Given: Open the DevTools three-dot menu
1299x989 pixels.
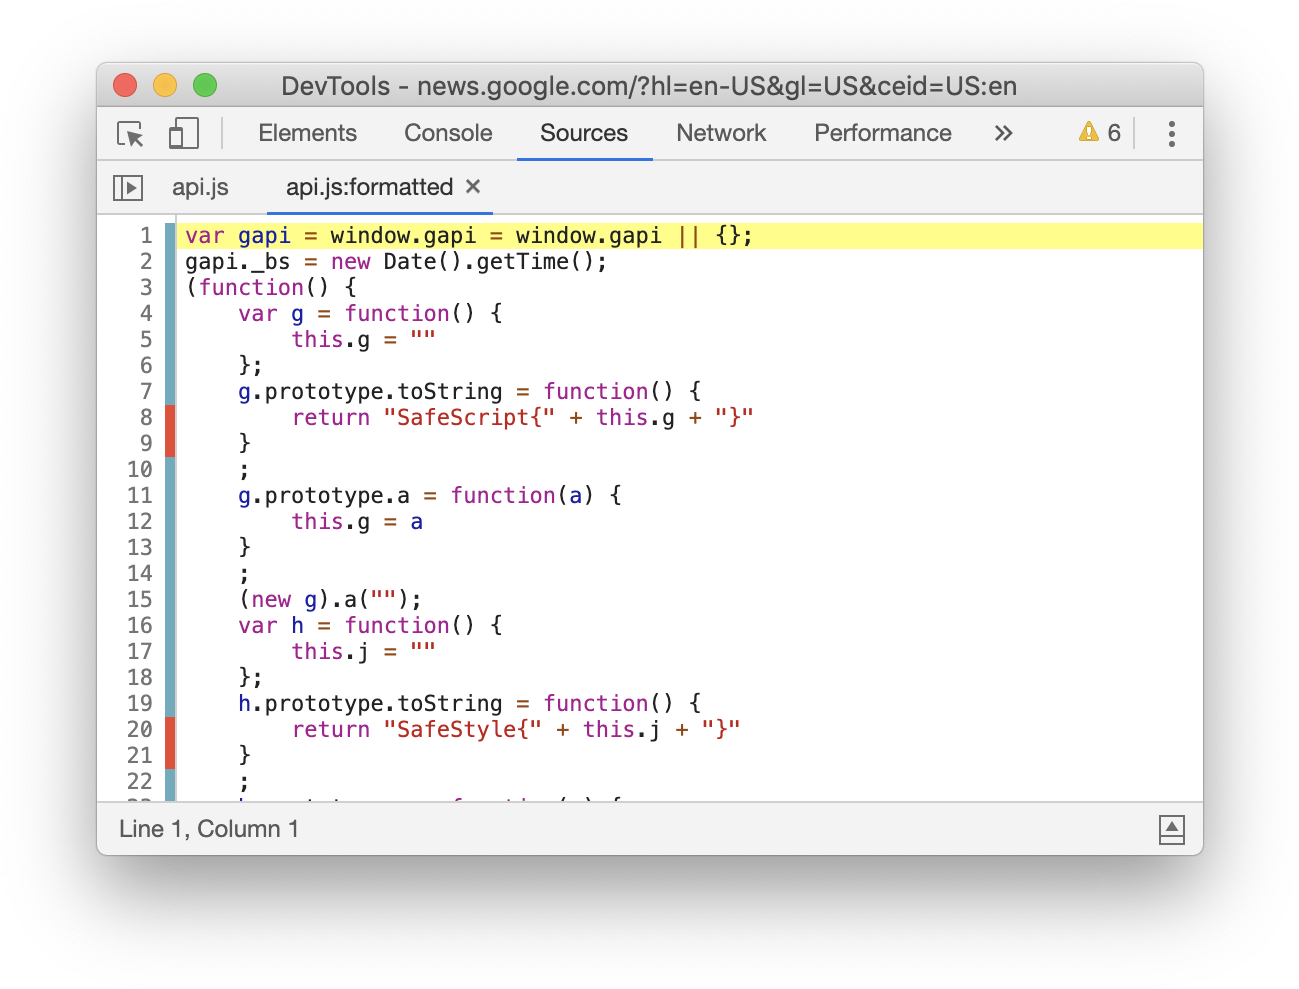Looking at the screenshot, I should (1171, 134).
